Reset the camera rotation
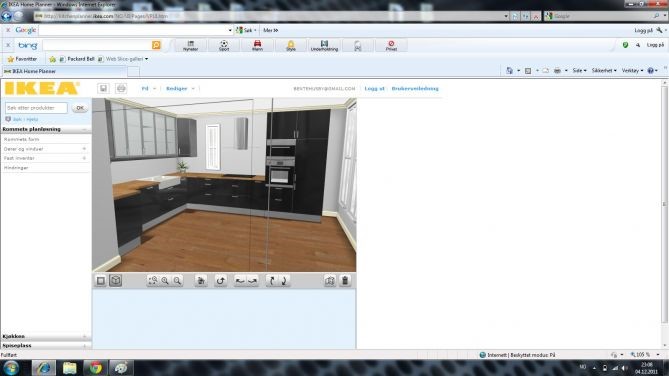 pos(221,281)
